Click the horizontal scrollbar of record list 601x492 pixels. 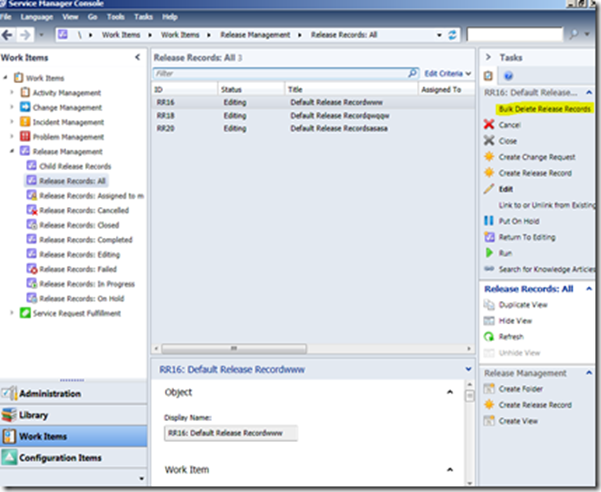click(x=234, y=348)
